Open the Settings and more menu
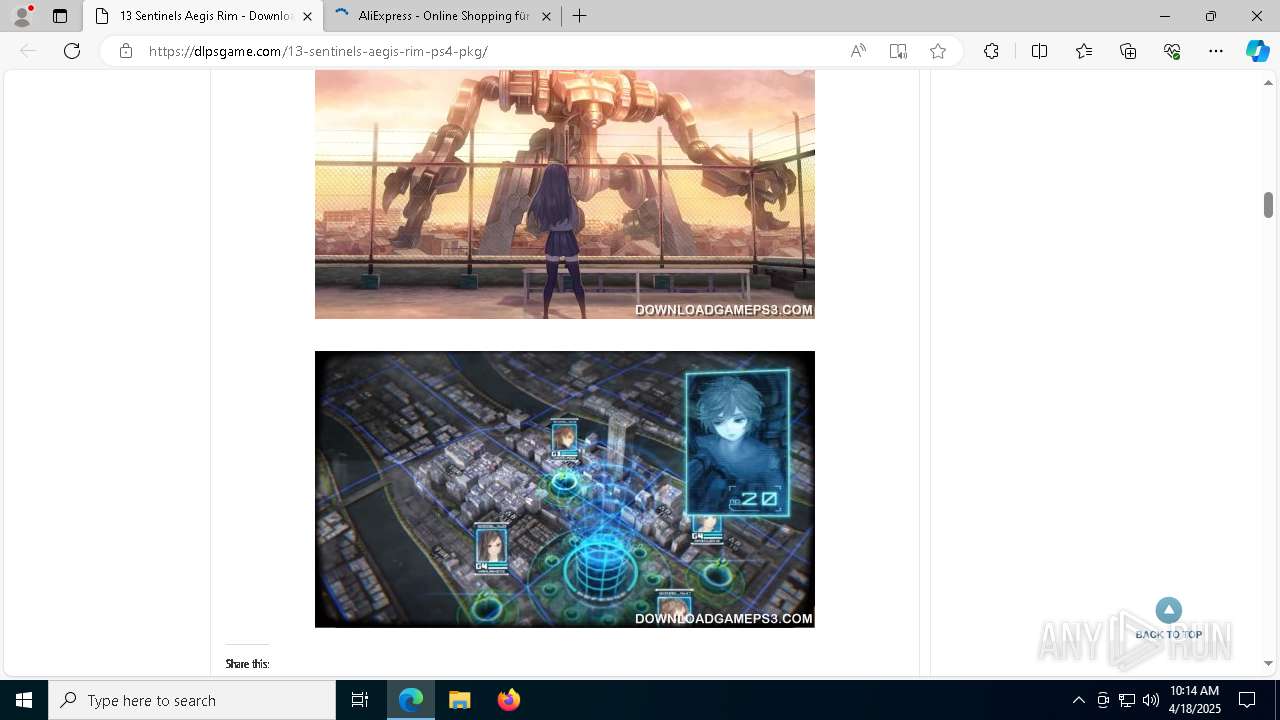 point(1216,51)
